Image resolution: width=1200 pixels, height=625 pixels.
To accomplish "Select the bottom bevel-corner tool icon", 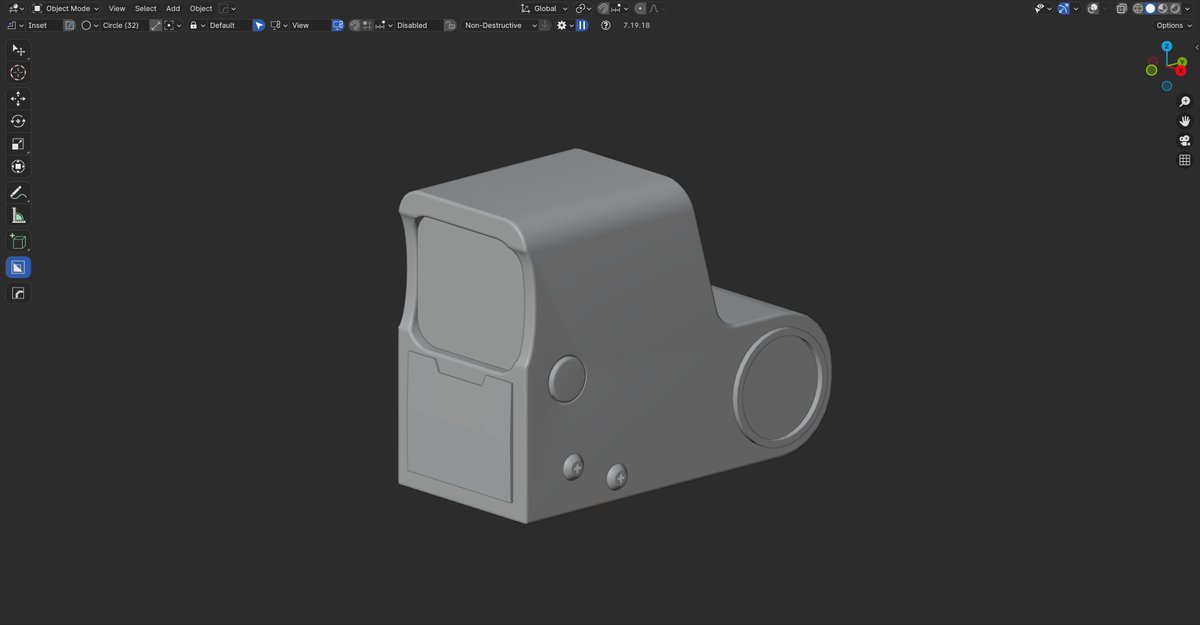I will pos(18,293).
